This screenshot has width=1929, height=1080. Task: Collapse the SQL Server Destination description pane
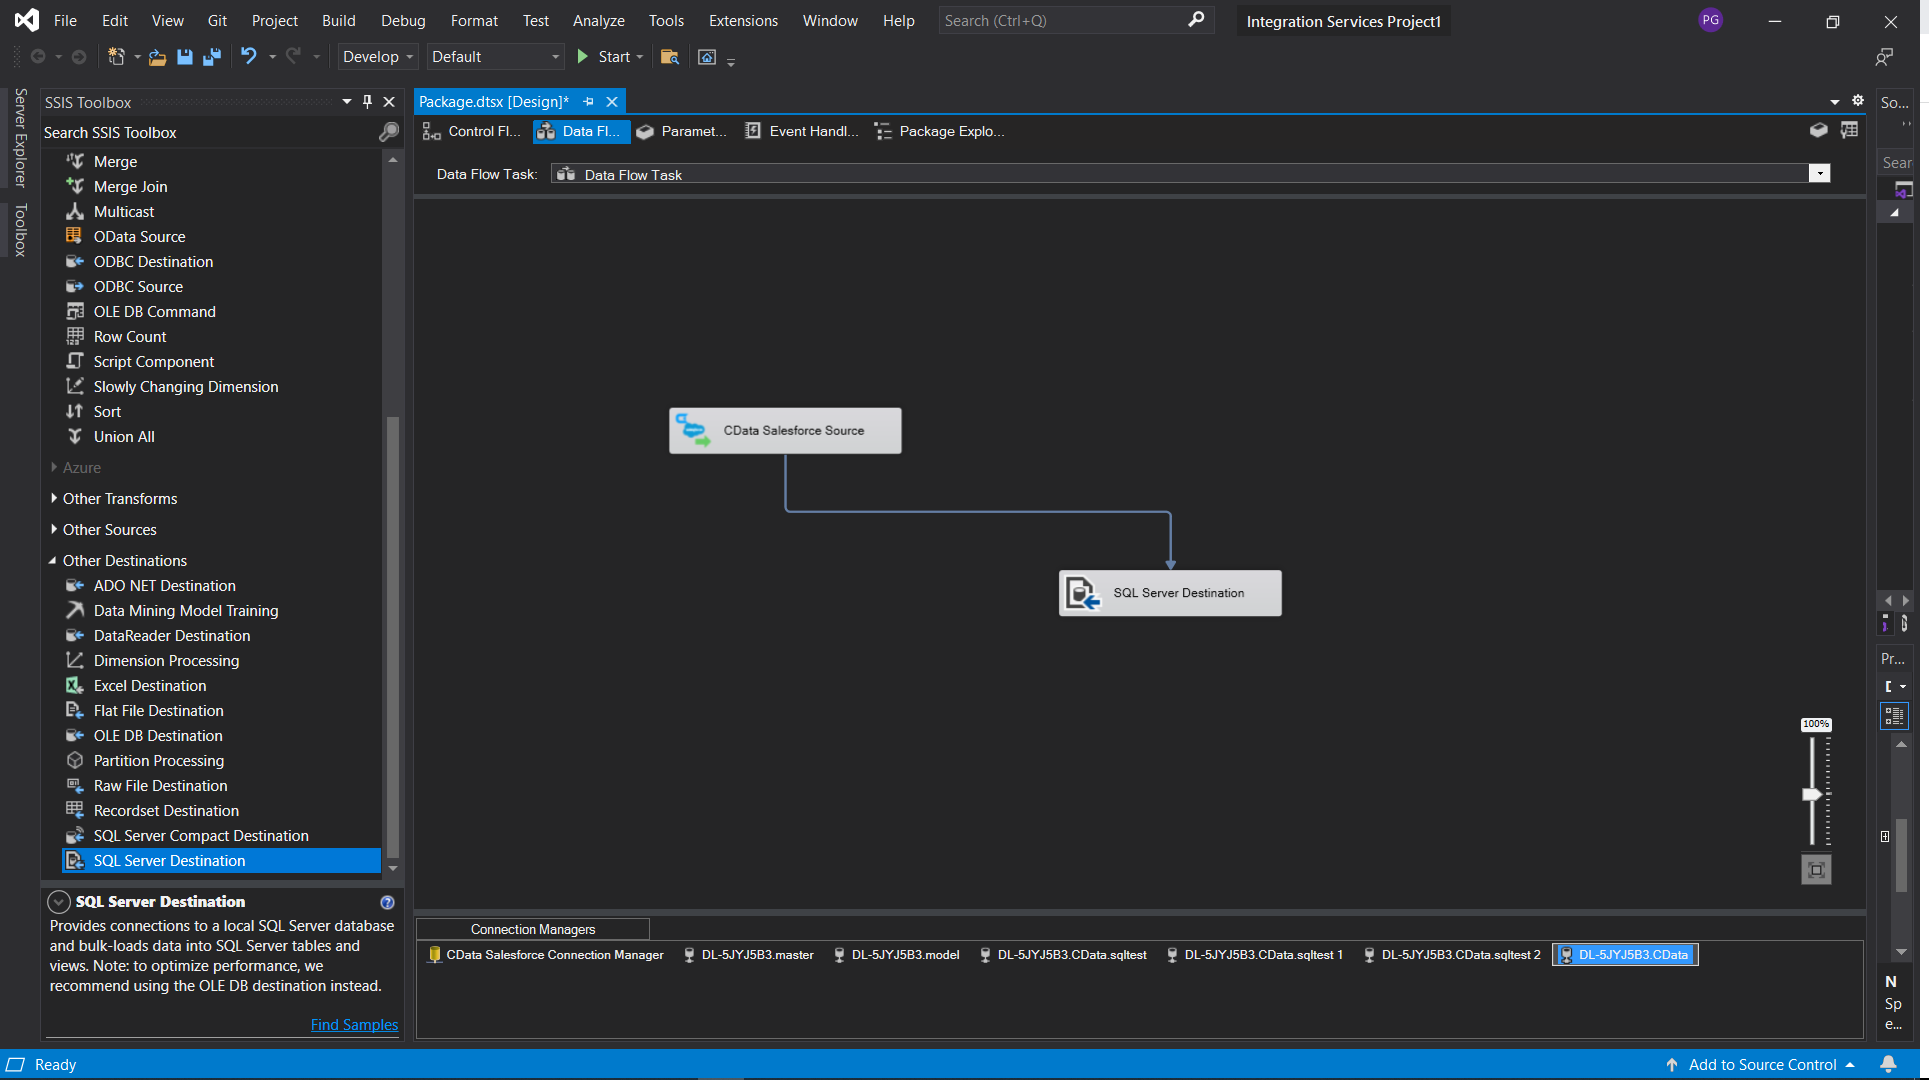(x=59, y=902)
